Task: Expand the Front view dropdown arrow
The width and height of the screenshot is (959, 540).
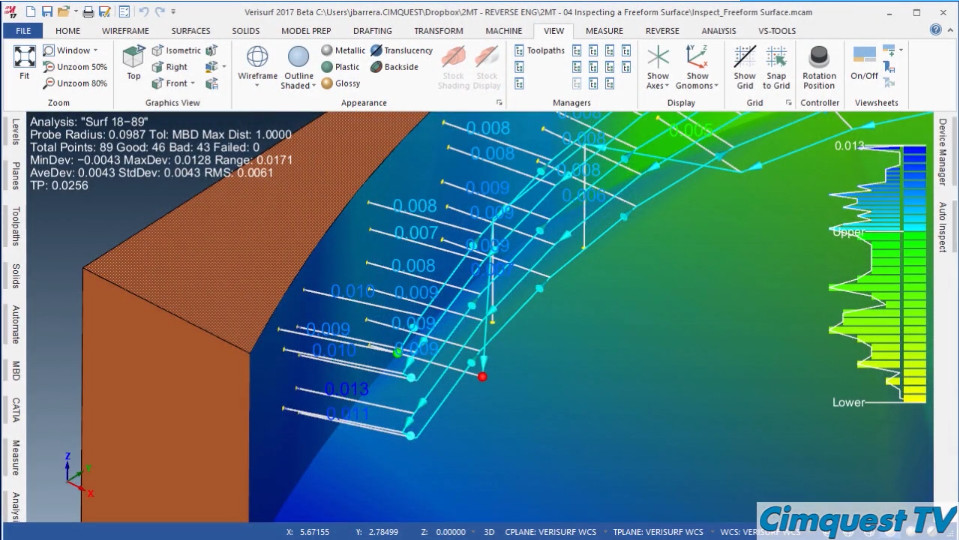Action: (x=193, y=83)
